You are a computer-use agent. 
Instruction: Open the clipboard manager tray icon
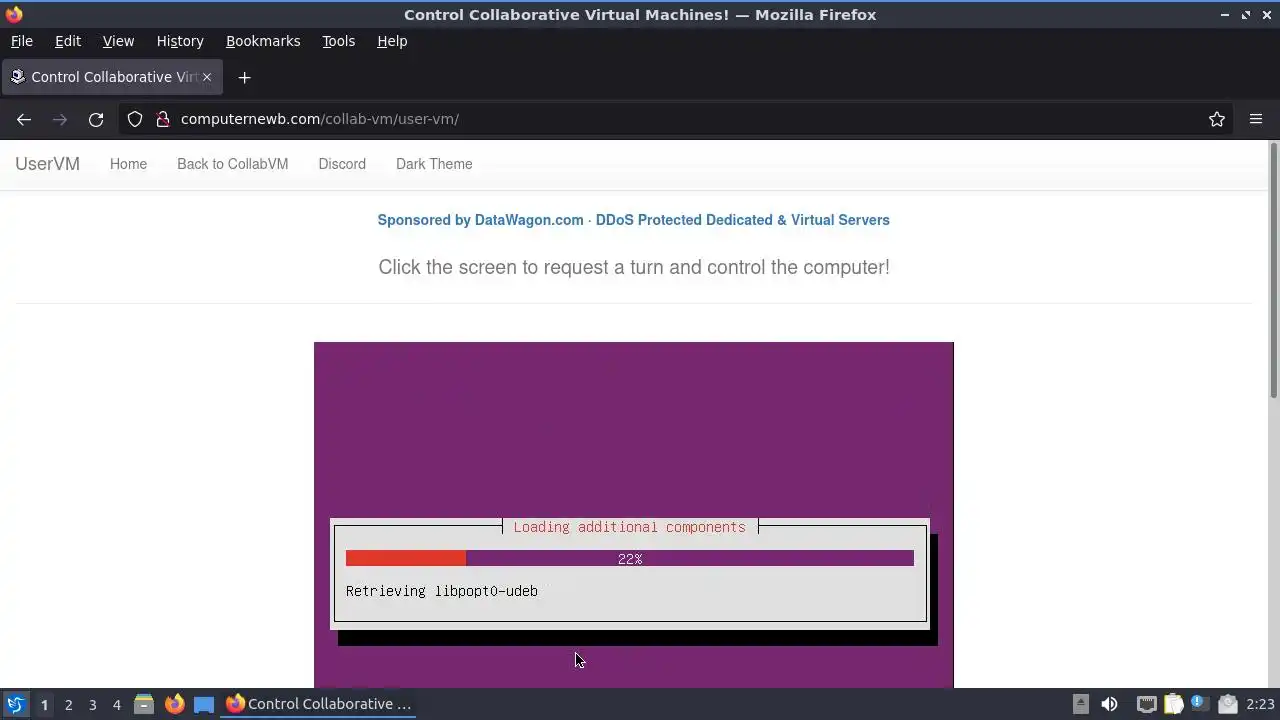1173,704
